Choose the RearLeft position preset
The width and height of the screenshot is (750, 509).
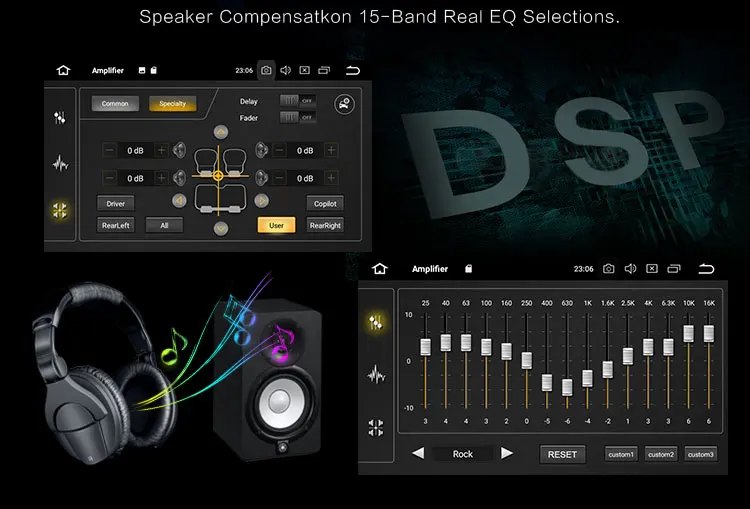(x=115, y=225)
